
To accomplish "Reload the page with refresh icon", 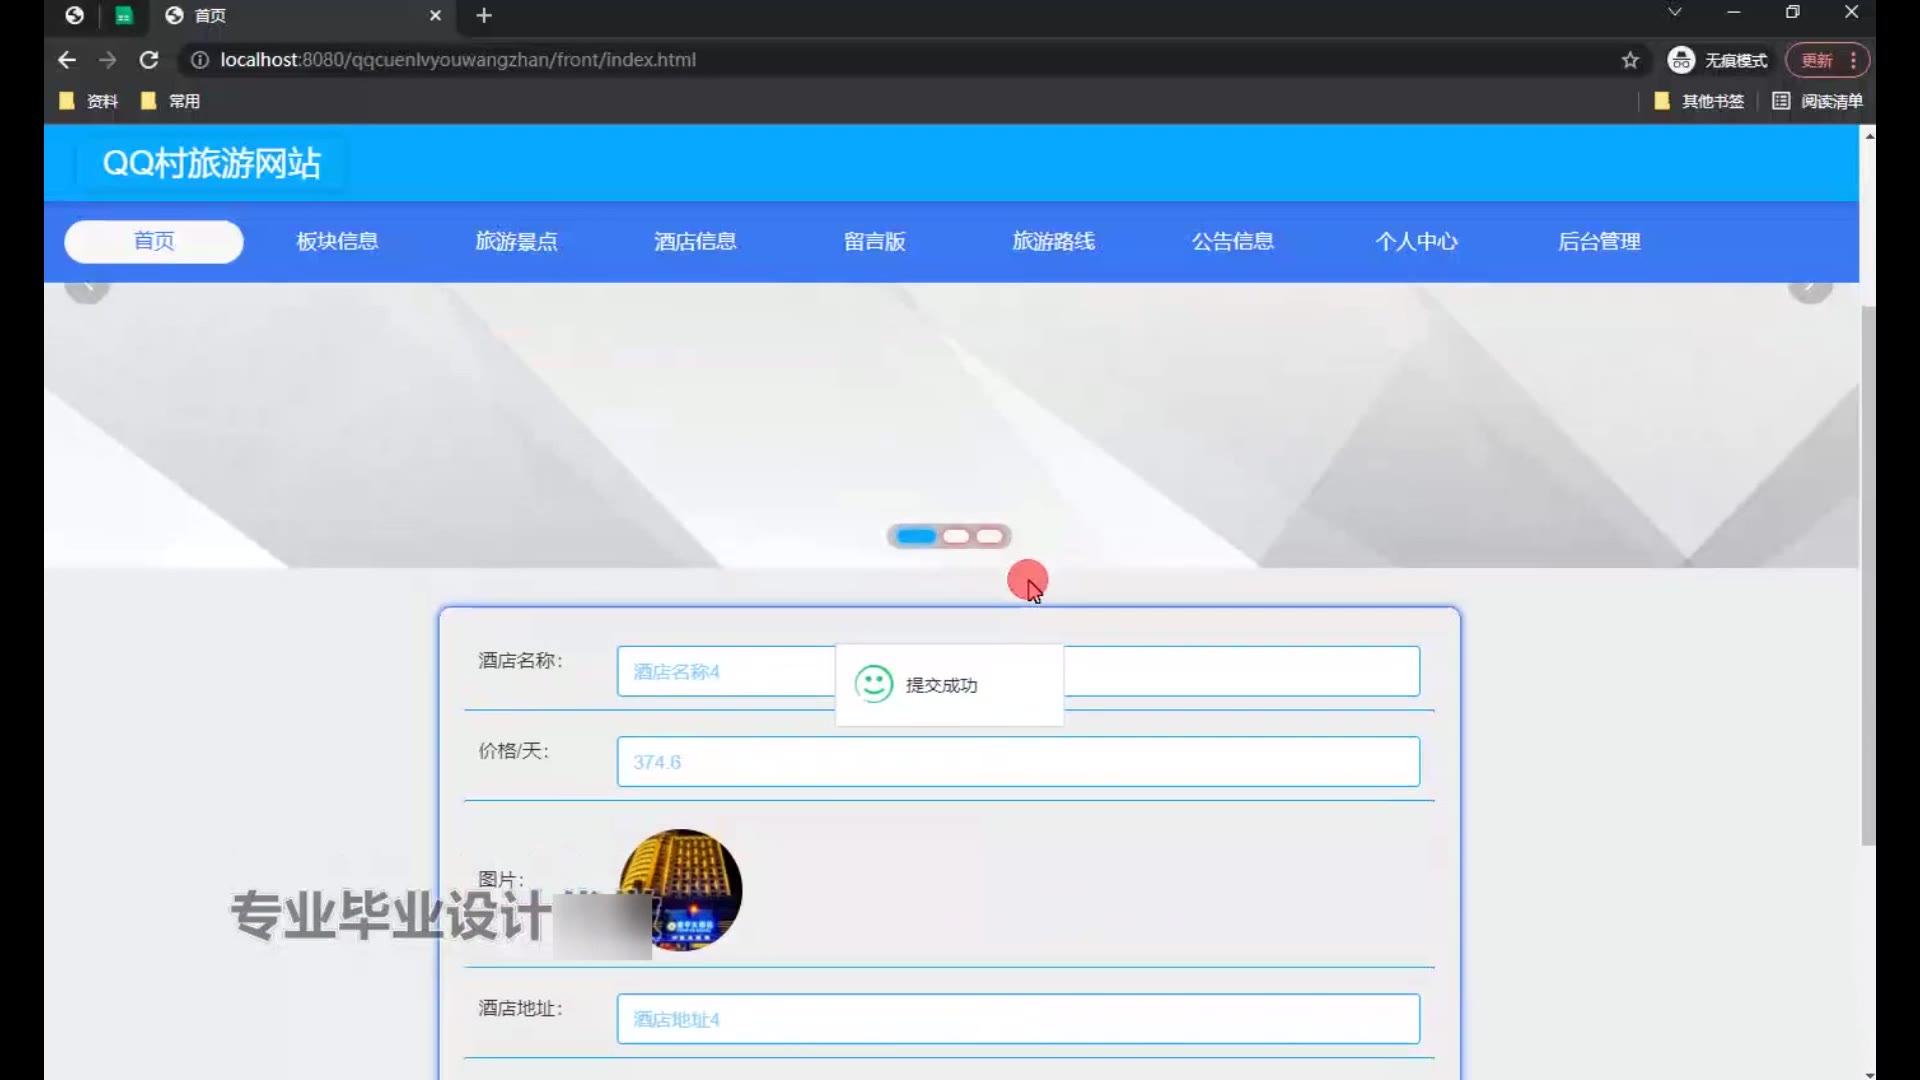I will tap(149, 60).
